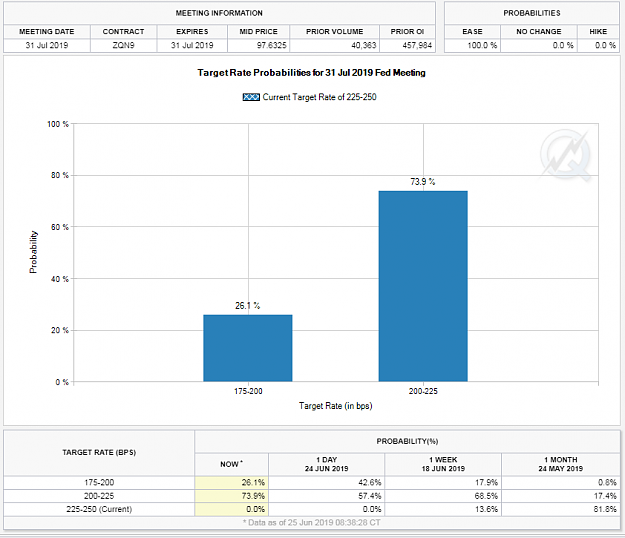625x538 pixels.
Task: Click the NO CHANGE probability header
Action: [539, 31]
